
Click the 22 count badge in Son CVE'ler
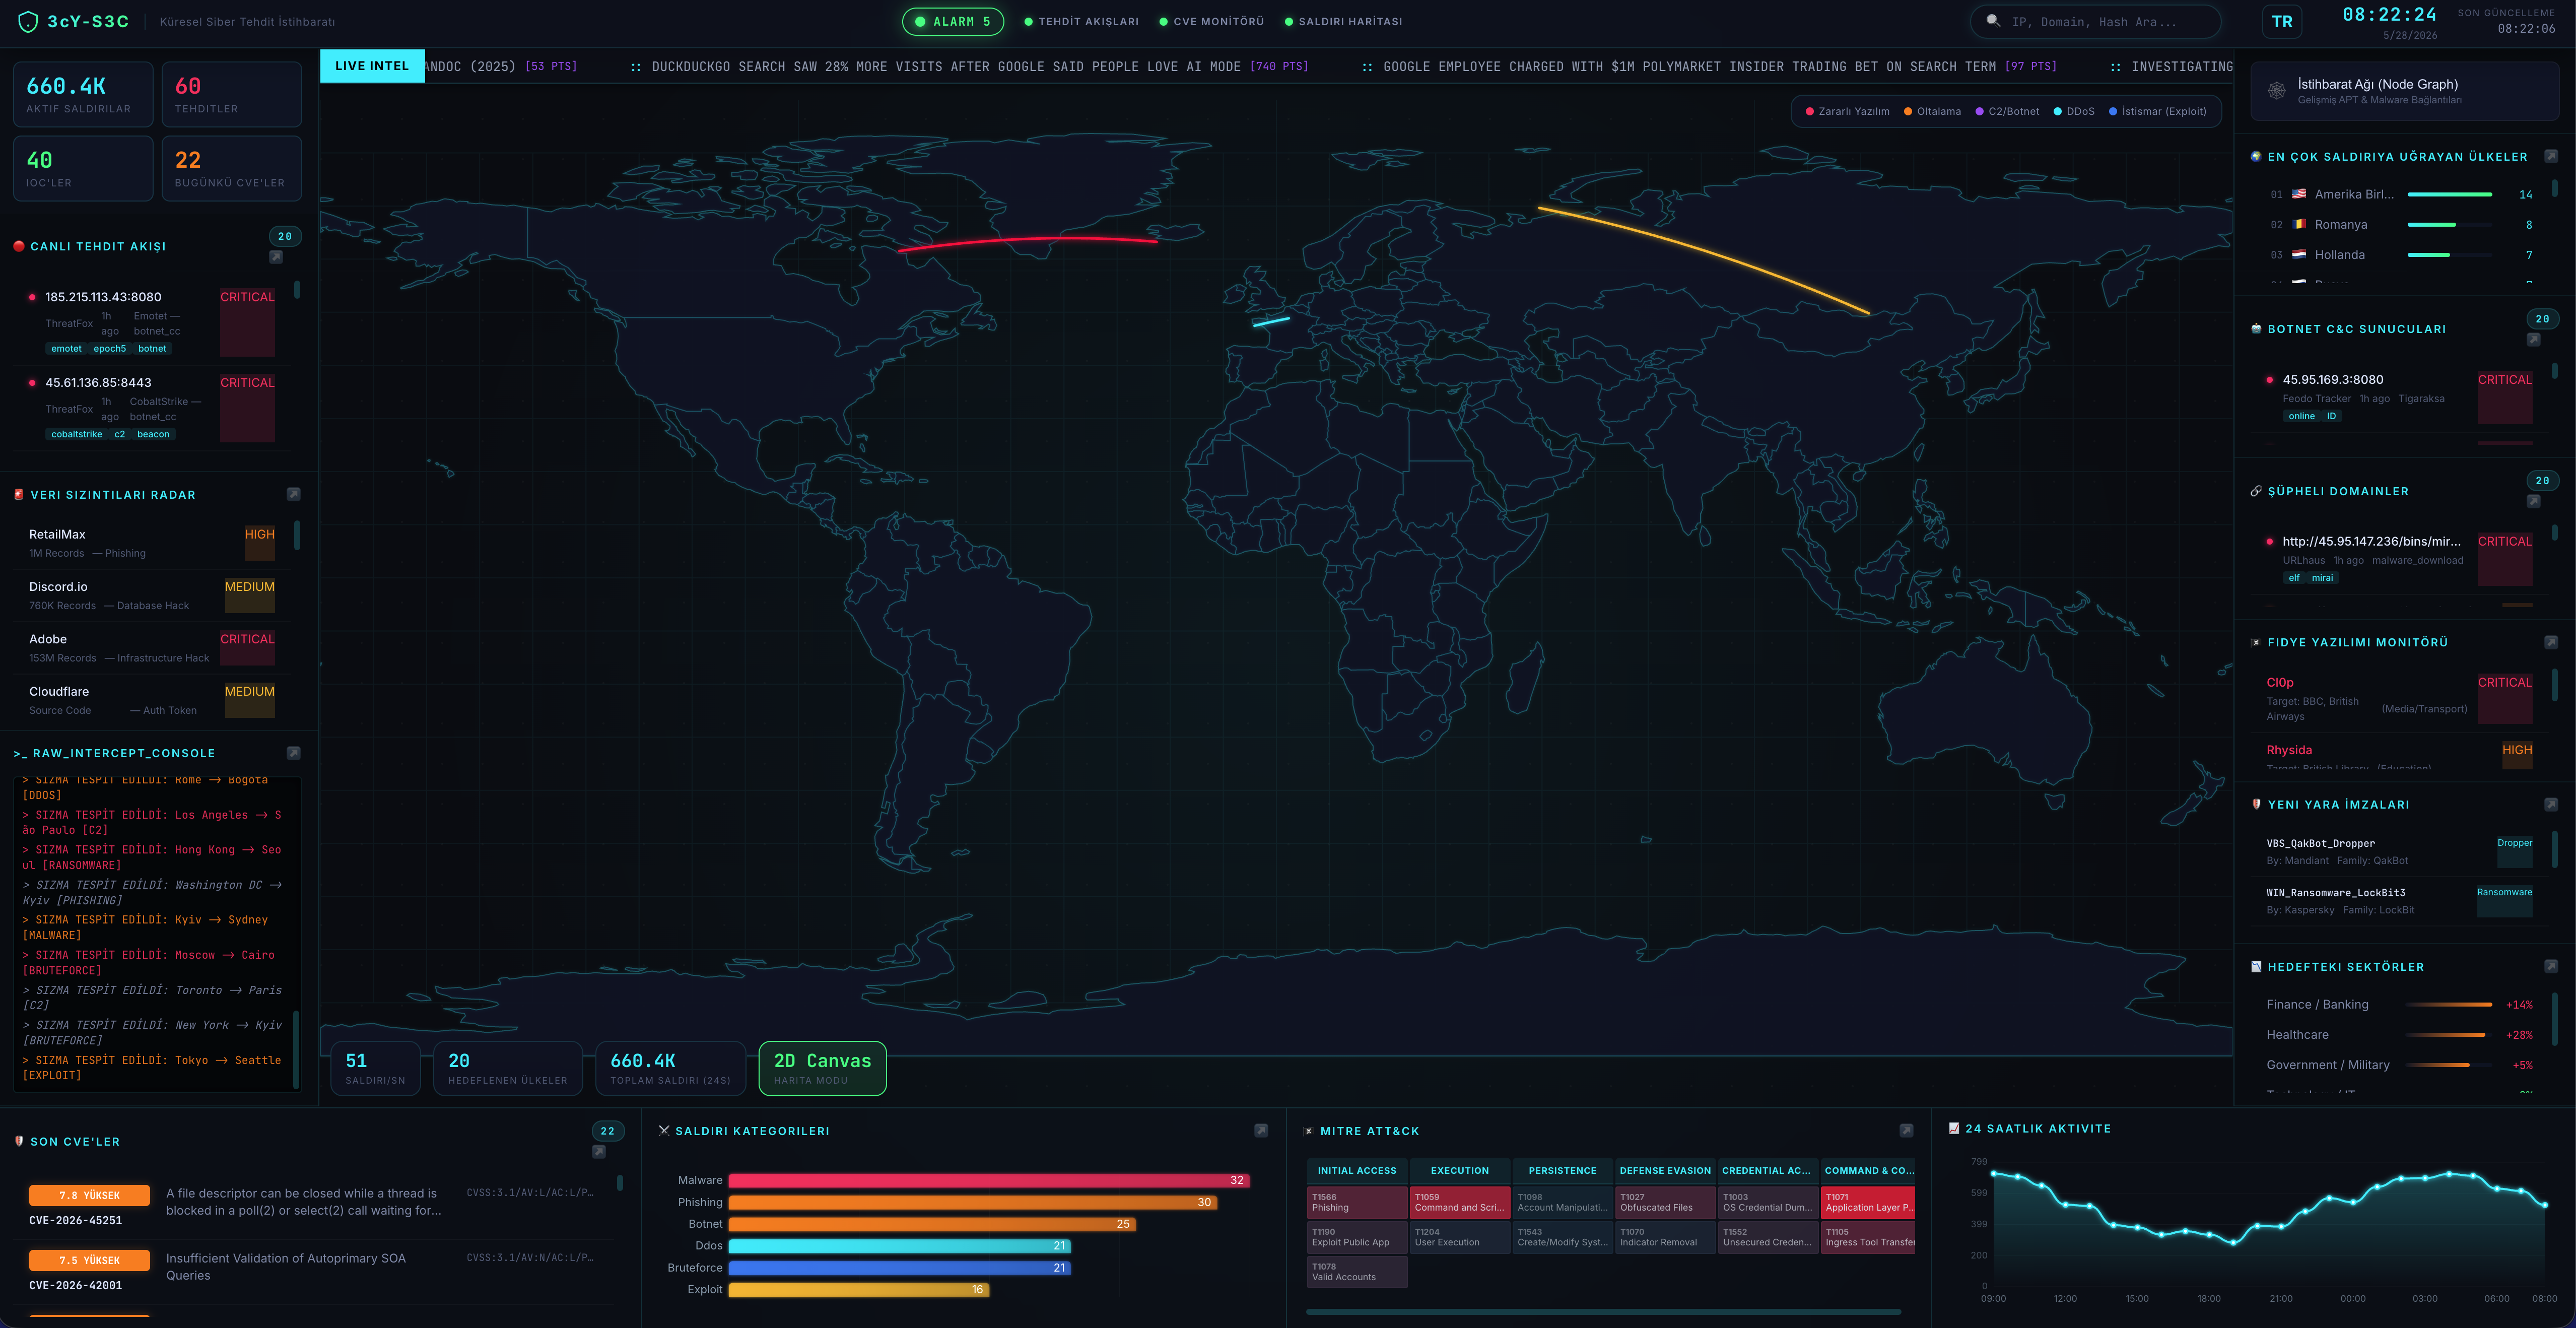point(607,1131)
